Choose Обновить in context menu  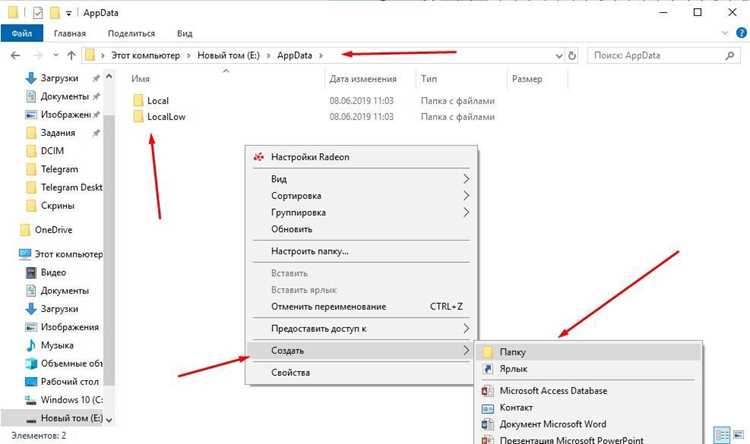tap(361, 229)
